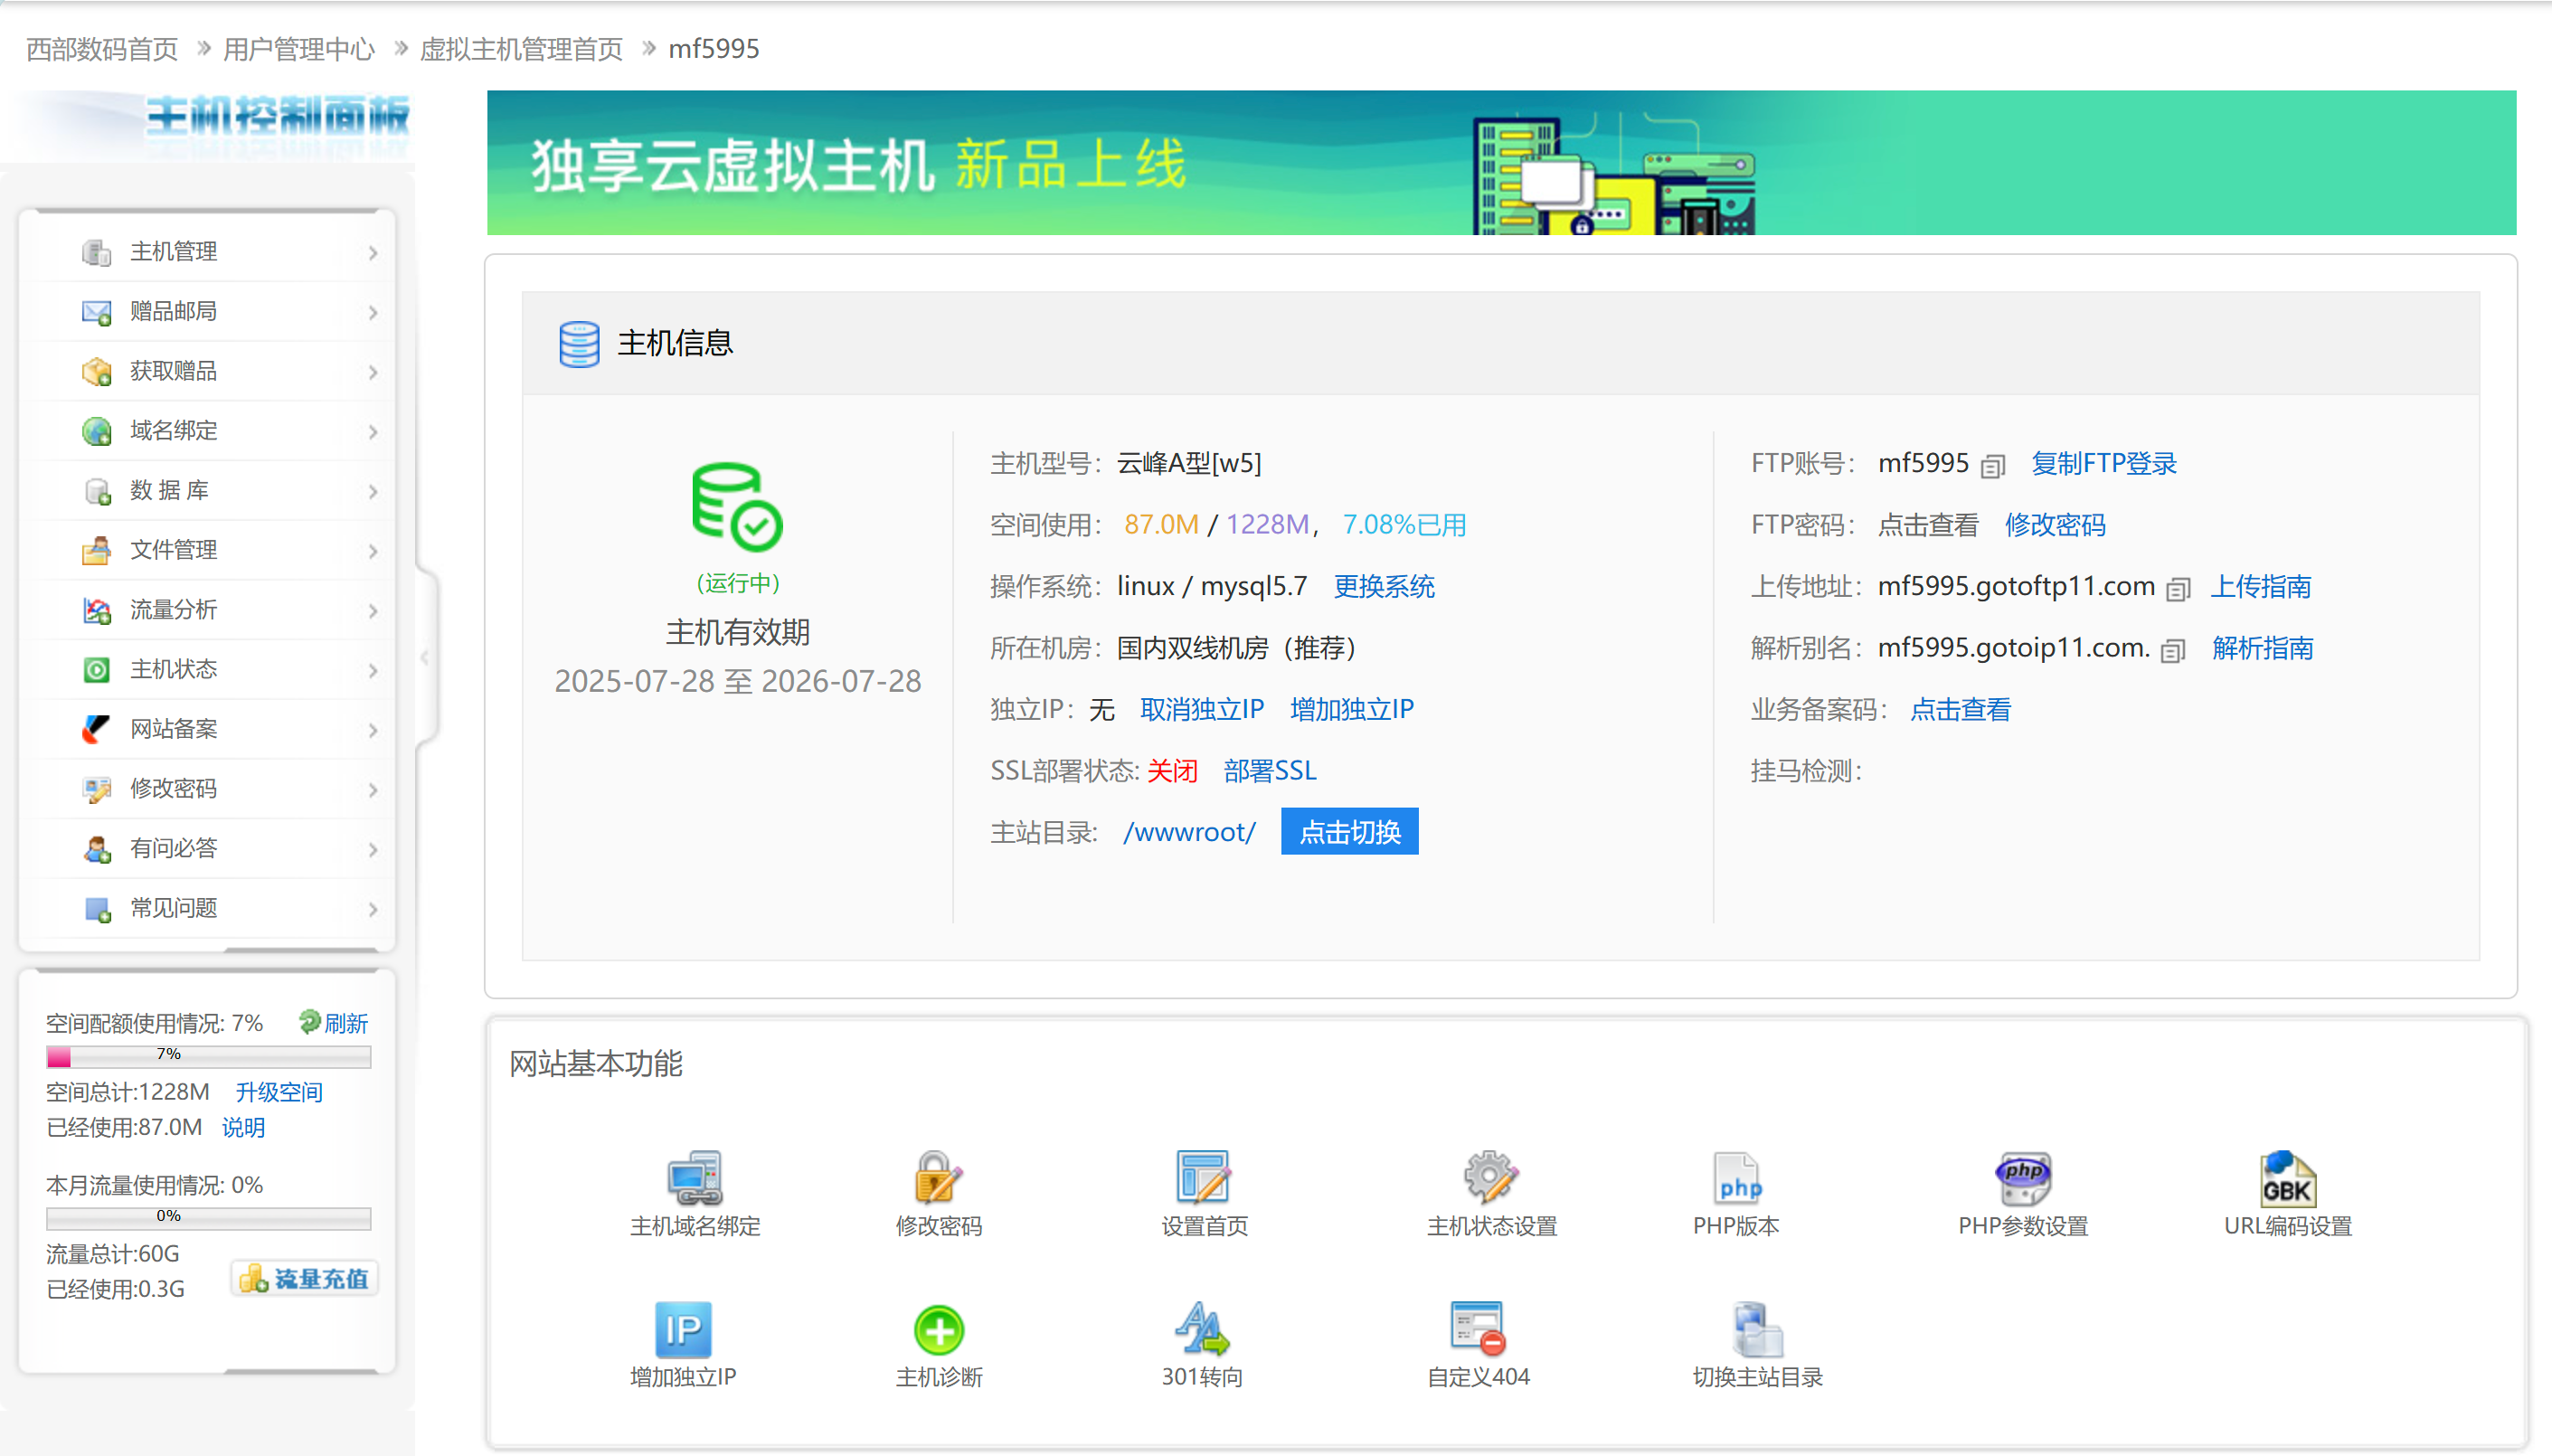Click the 独享云虚拟主机 banner image
The width and height of the screenshot is (2552, 1456).
click(1500, 163)
